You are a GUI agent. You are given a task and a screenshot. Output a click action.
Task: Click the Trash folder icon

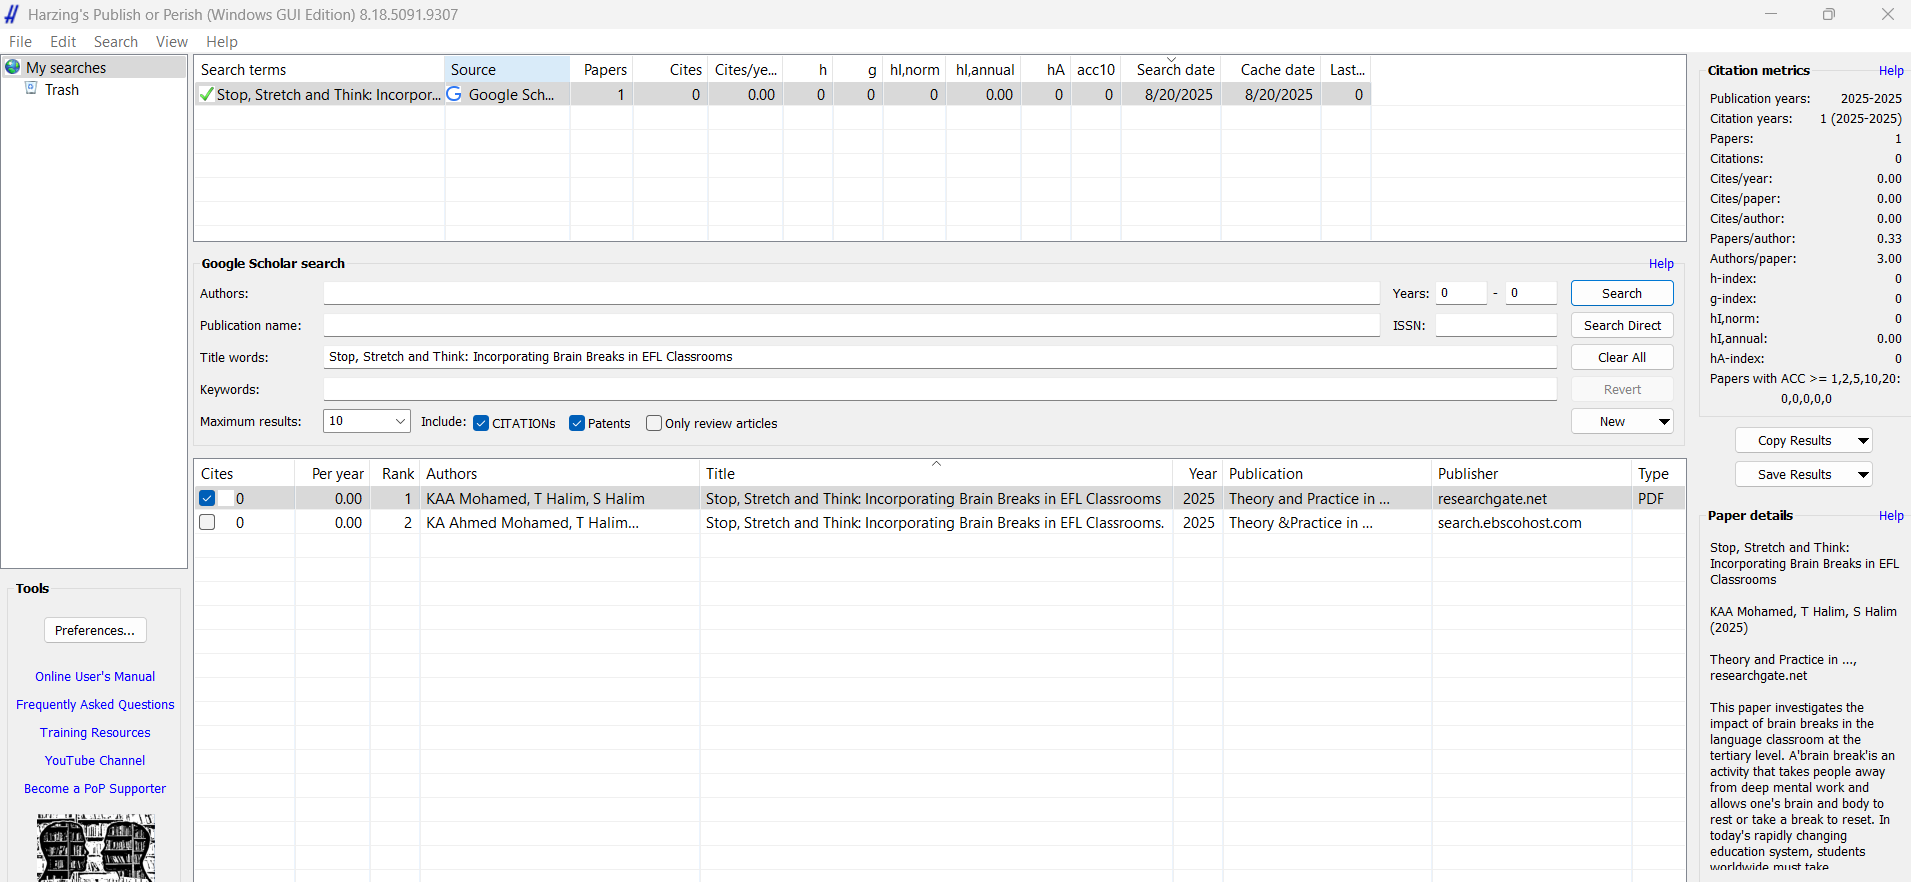(31, 88)
